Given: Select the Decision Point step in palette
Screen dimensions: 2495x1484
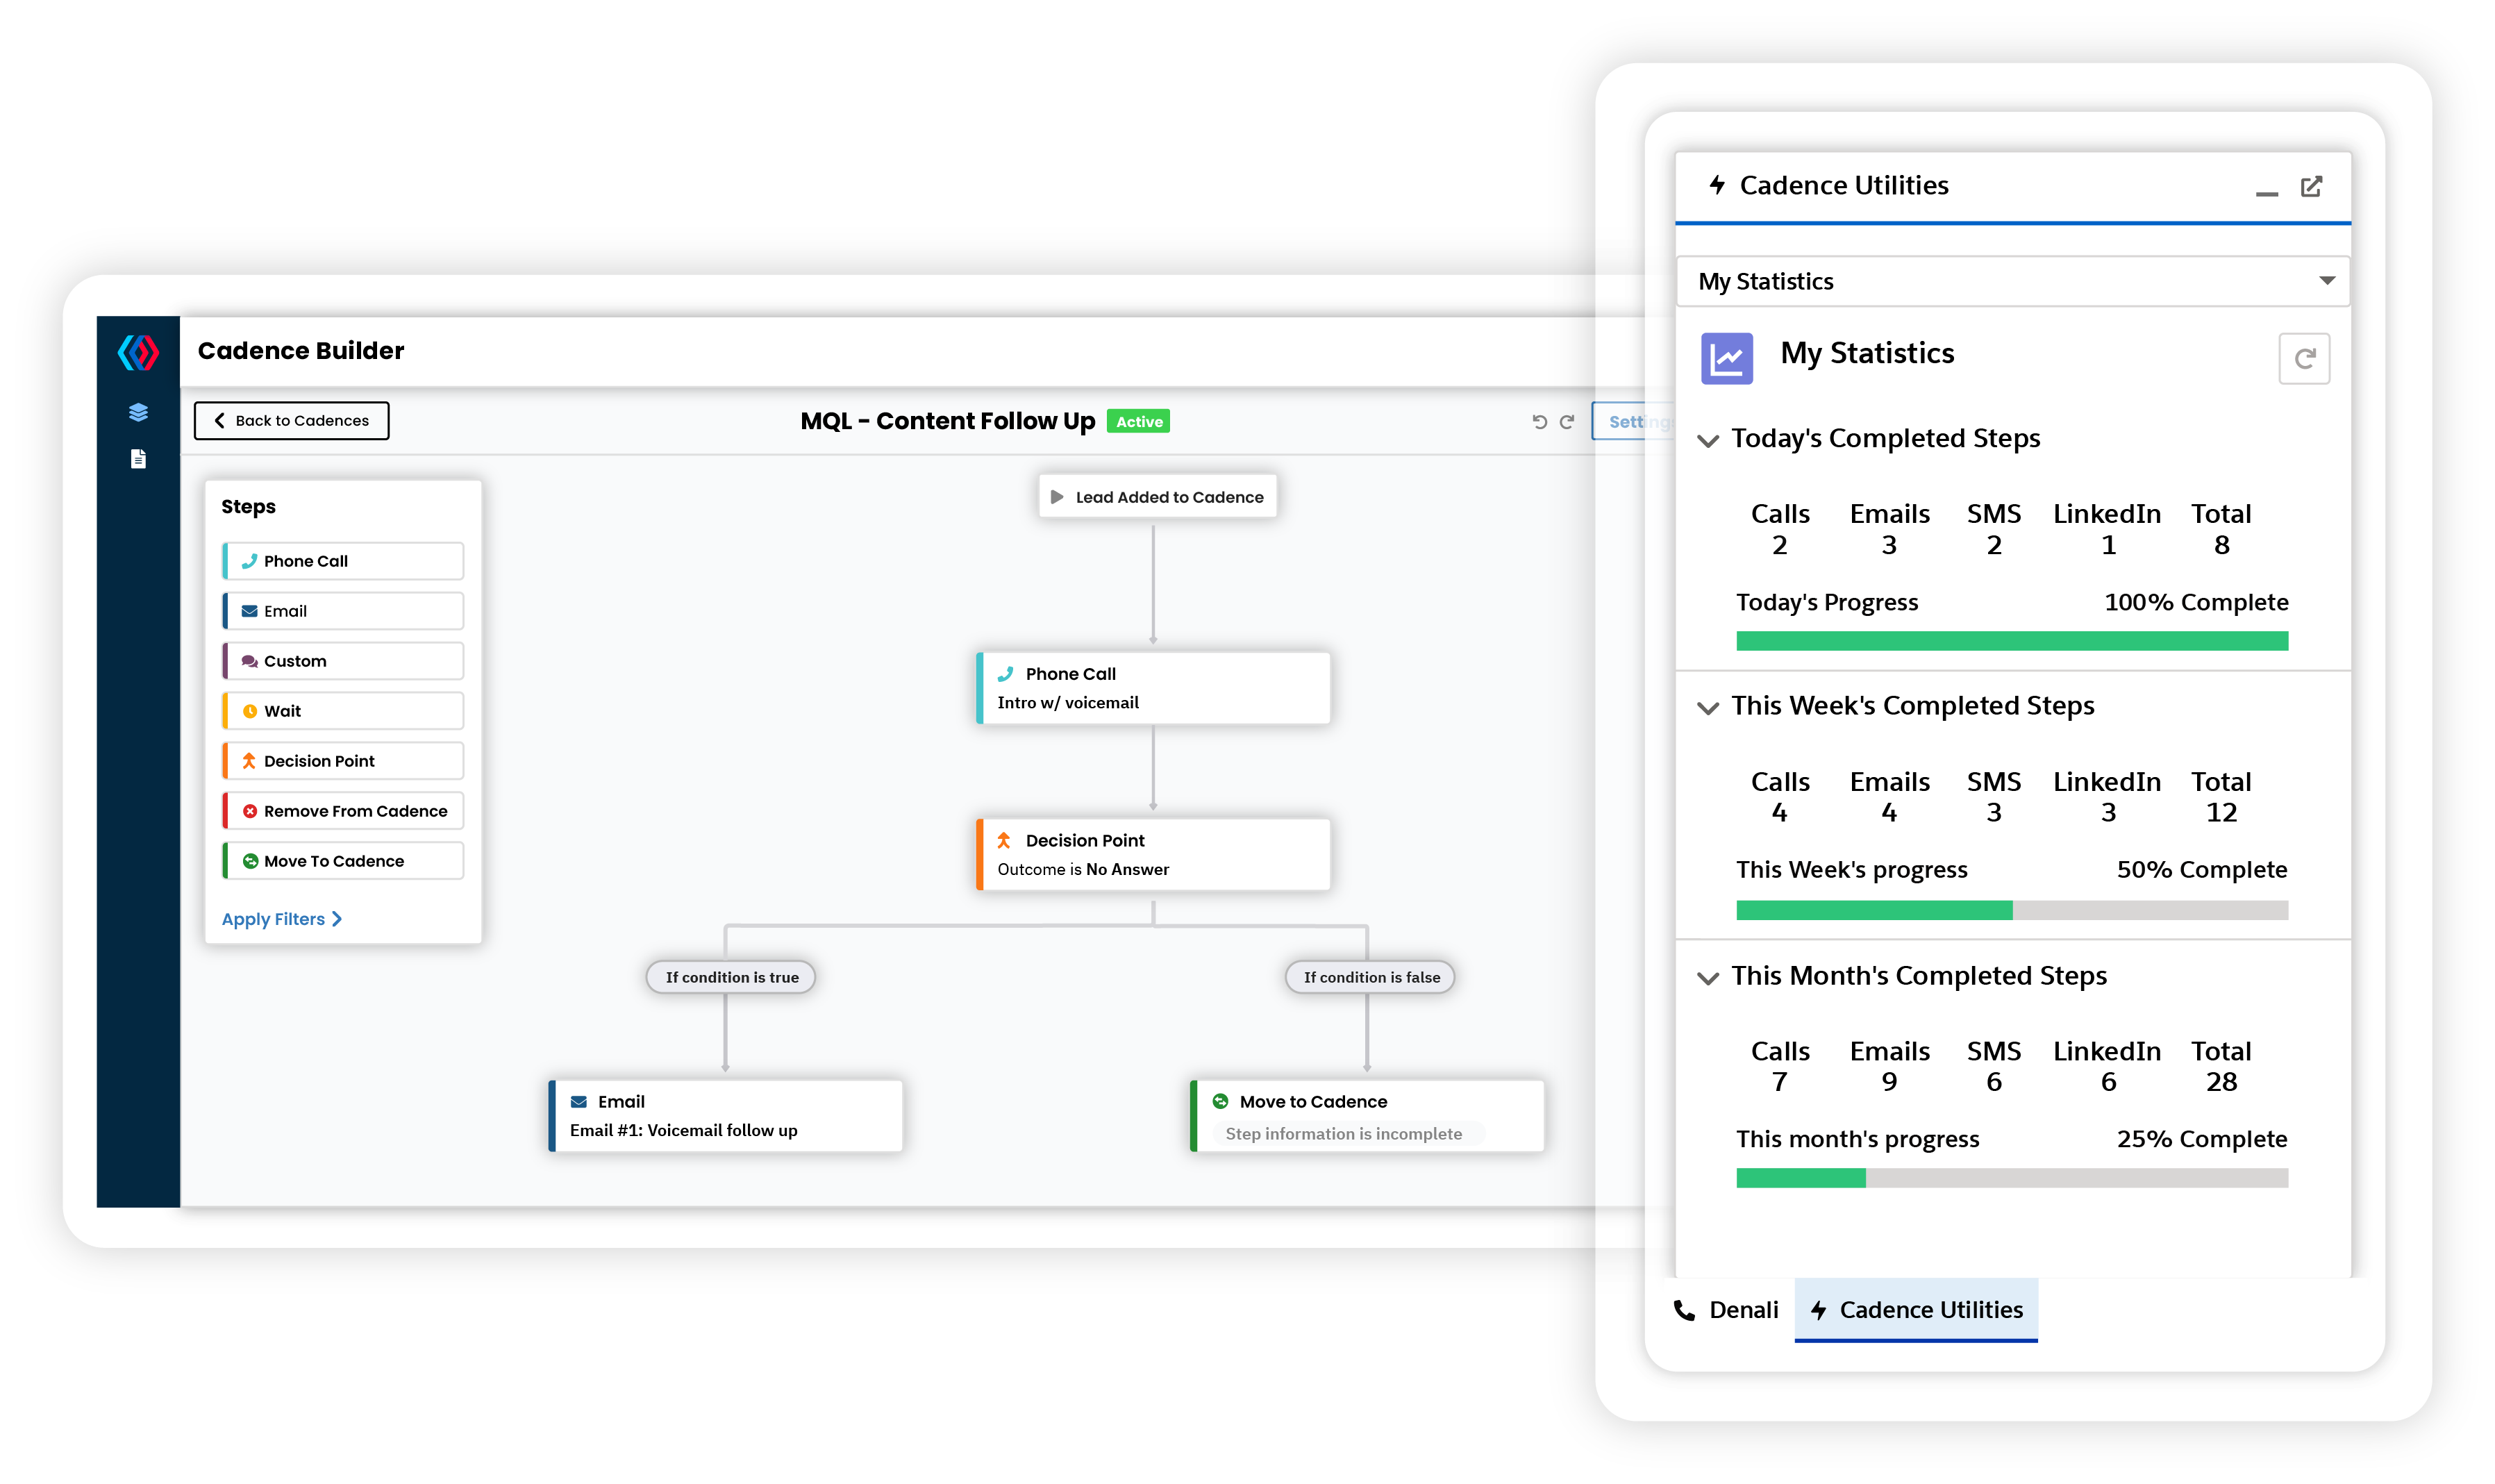Looking at the screenshot, I should (x=343, y=761).
